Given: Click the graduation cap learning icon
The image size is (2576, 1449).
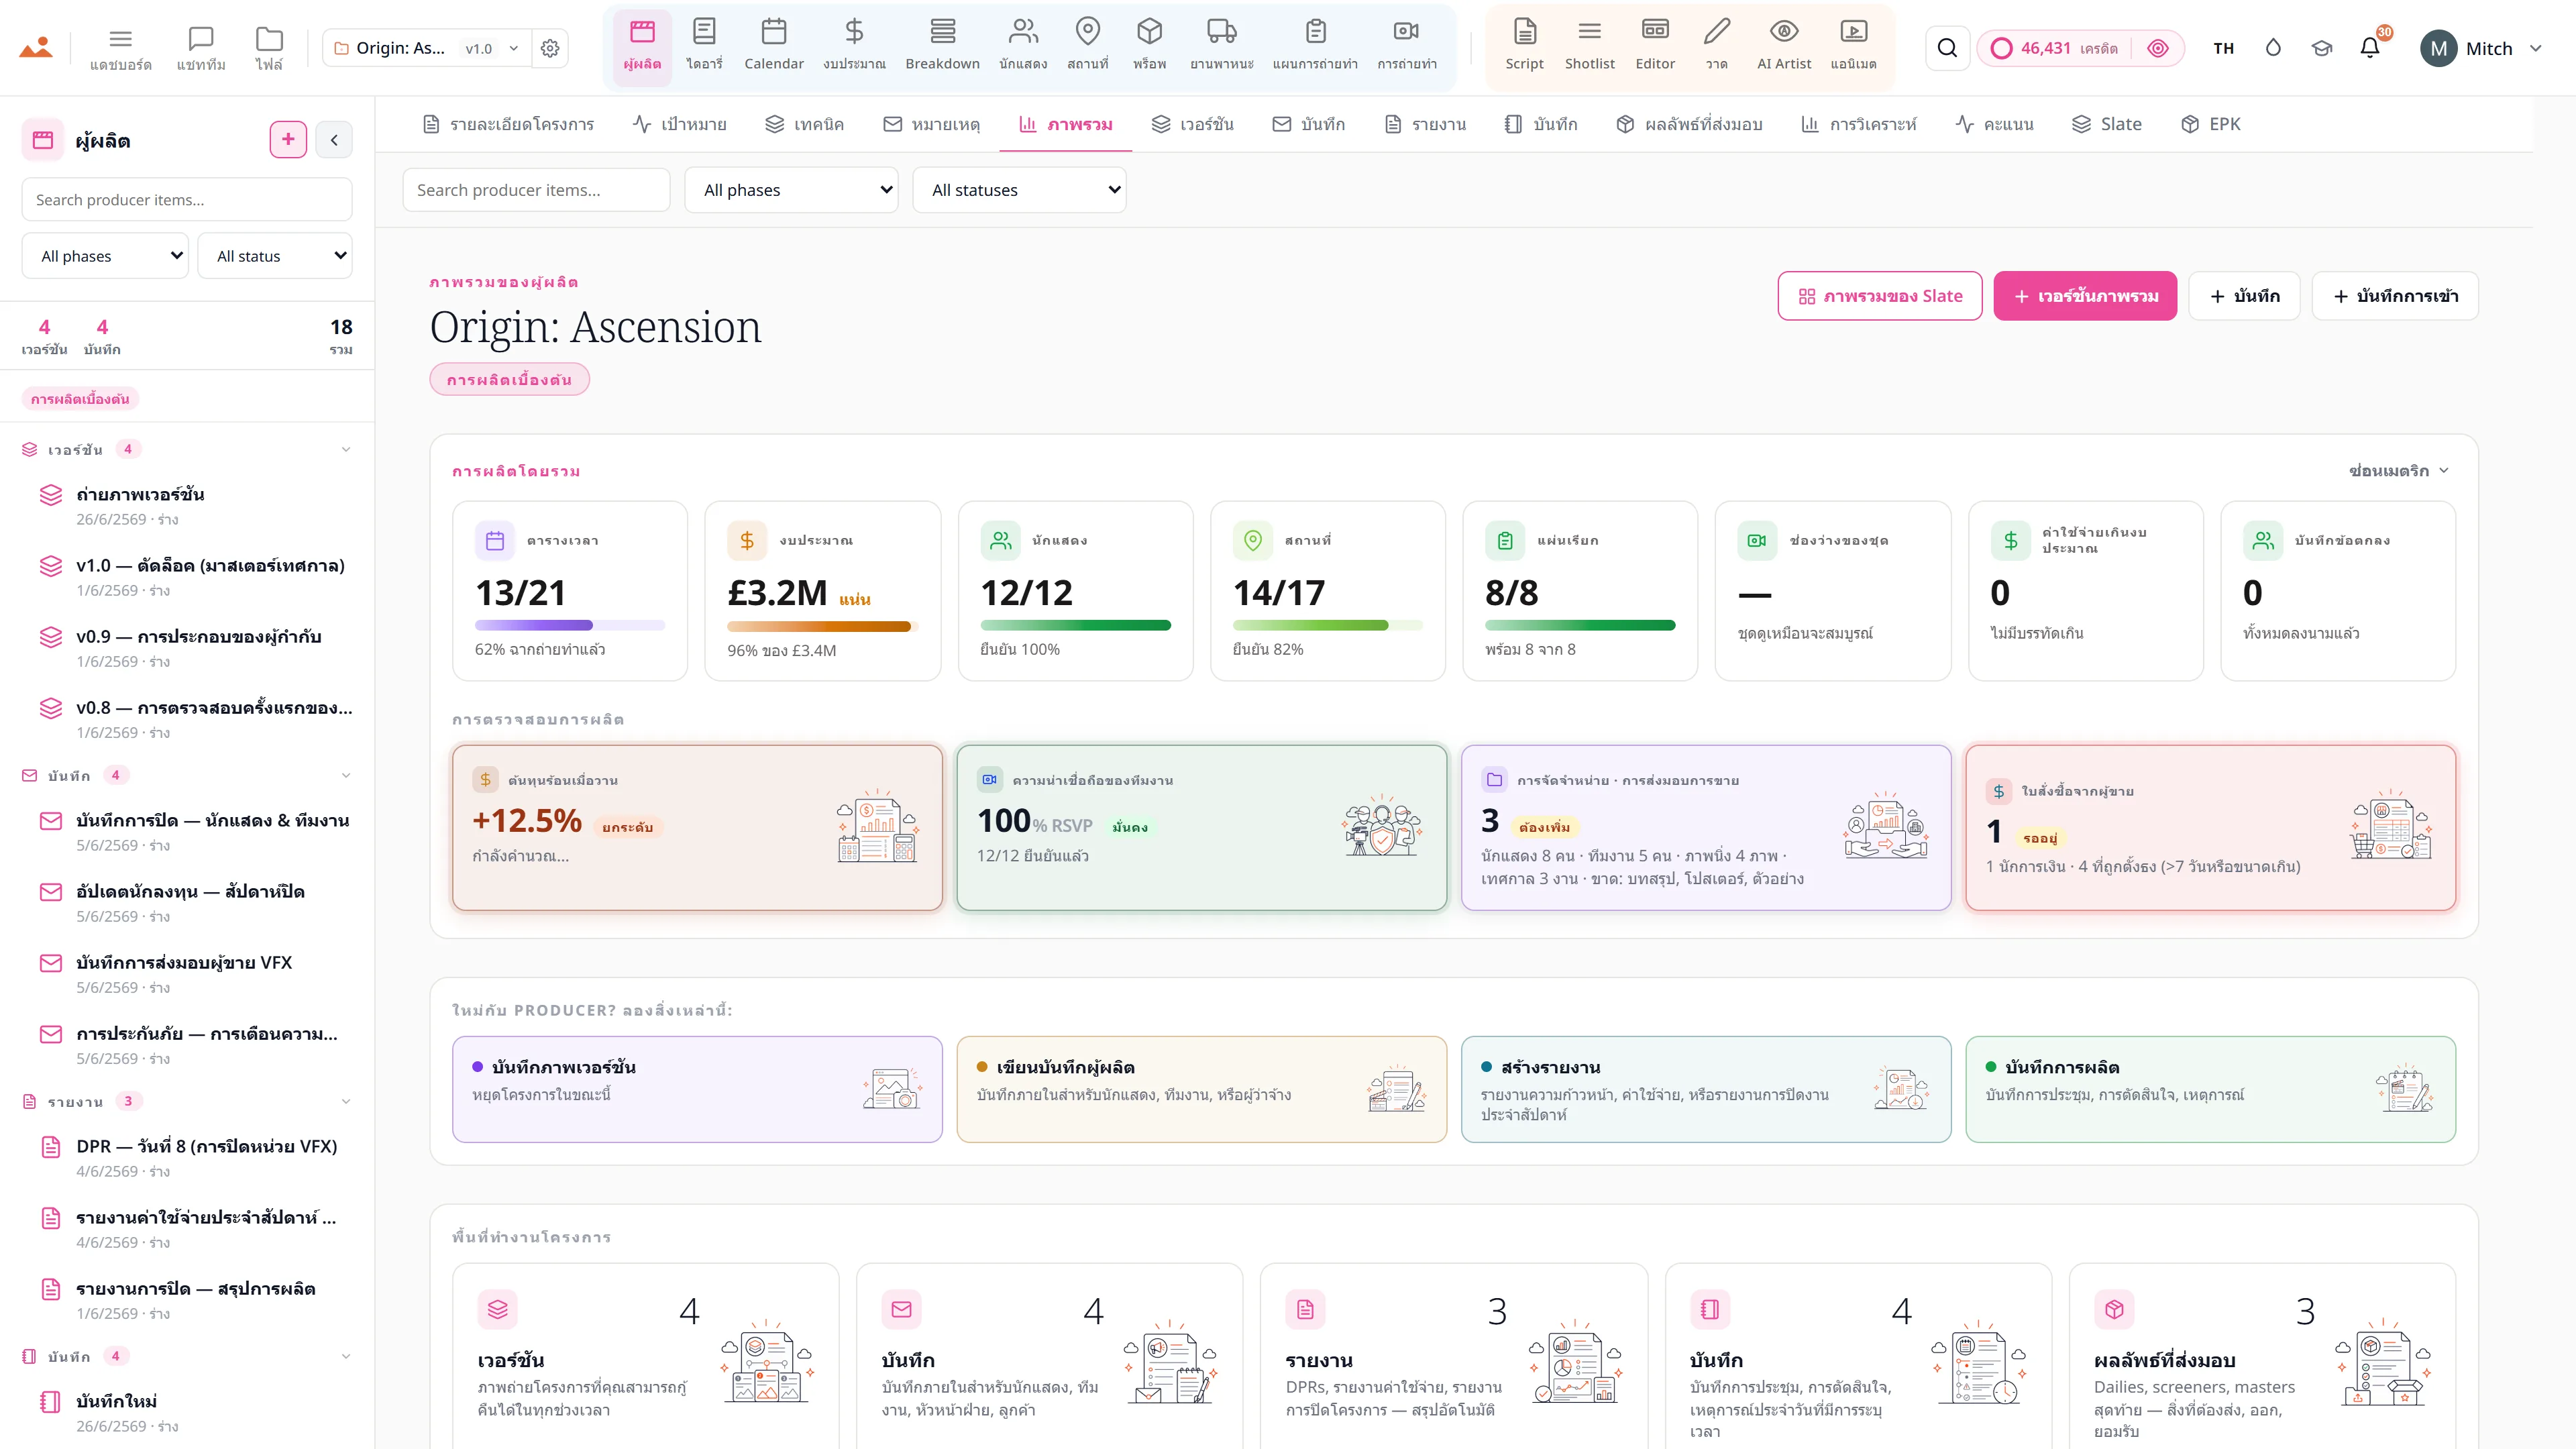Looking at the screenshot, I should [2321, 48].
